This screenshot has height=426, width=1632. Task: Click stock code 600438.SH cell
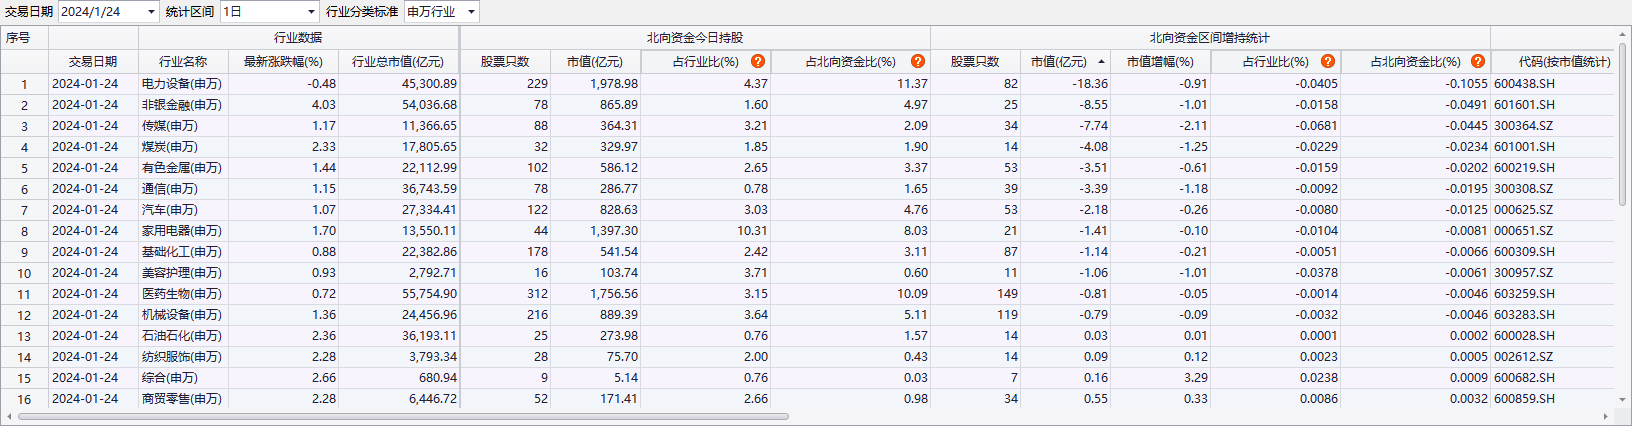coord(1524,84)
